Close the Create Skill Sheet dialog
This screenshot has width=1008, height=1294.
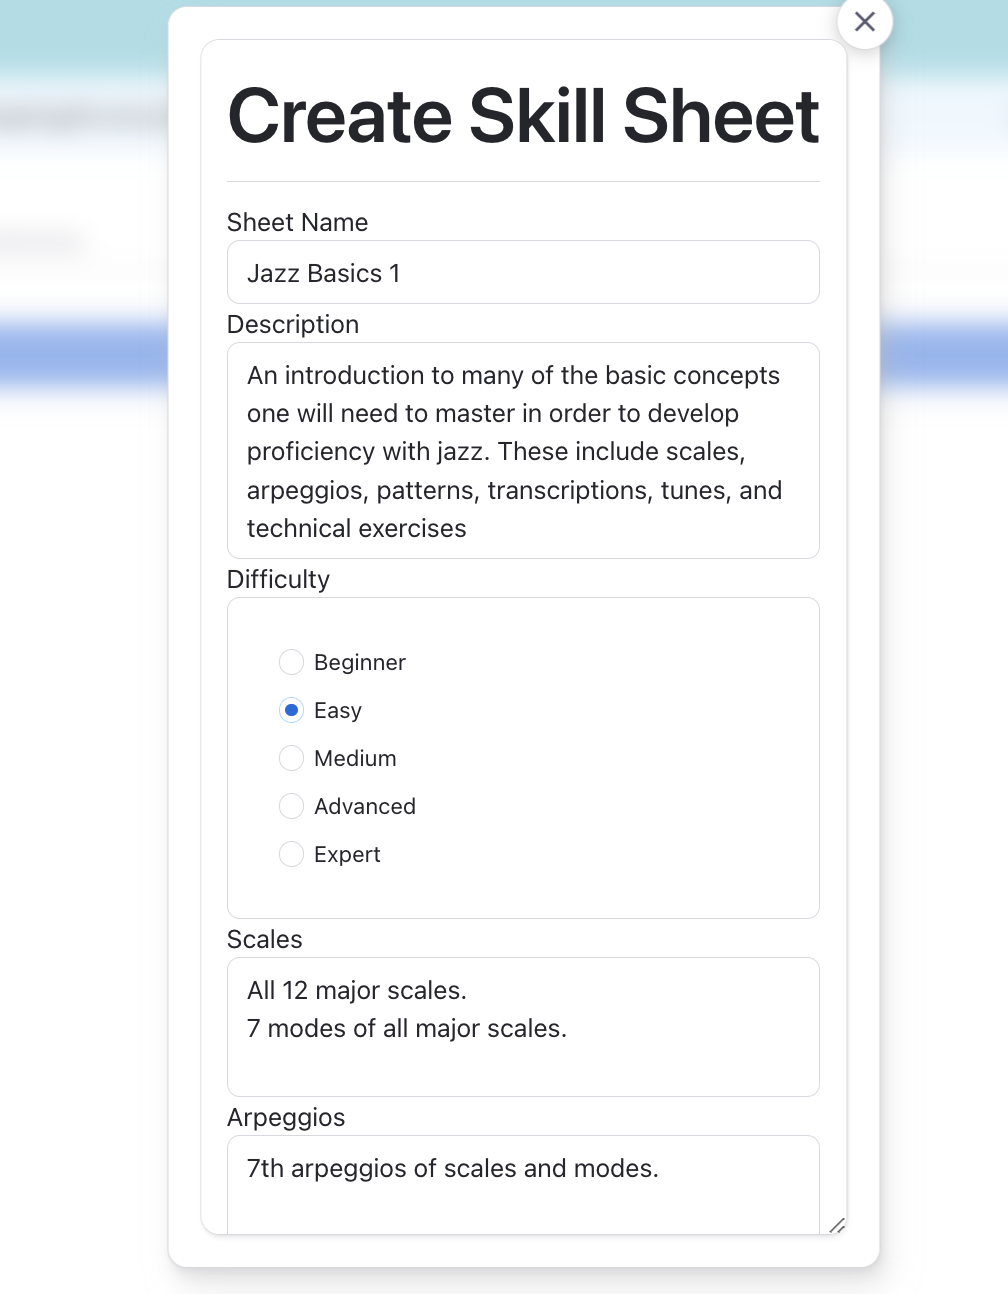coord(865,22)
